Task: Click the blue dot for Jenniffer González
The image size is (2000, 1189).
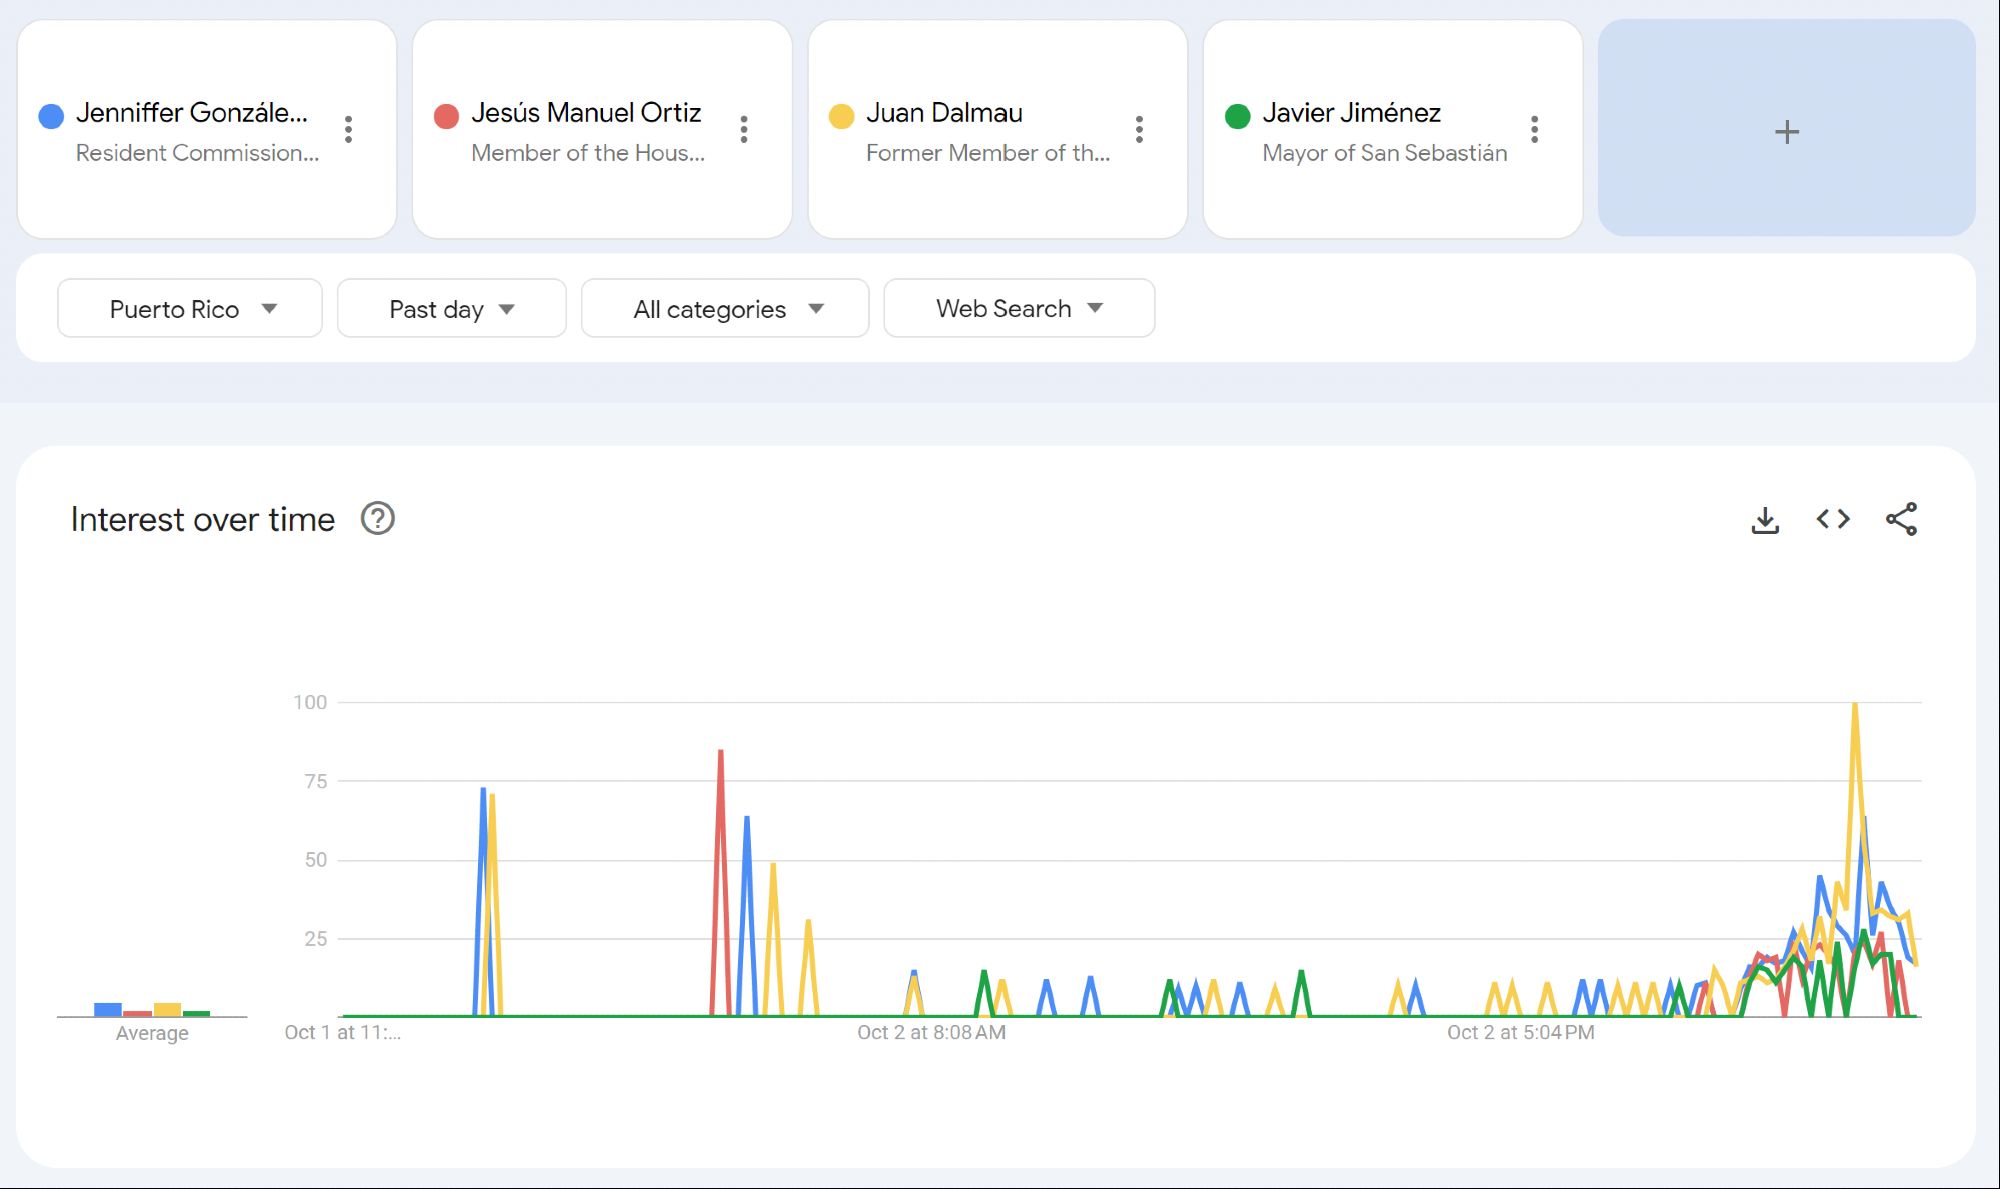Action: [51, 116]
